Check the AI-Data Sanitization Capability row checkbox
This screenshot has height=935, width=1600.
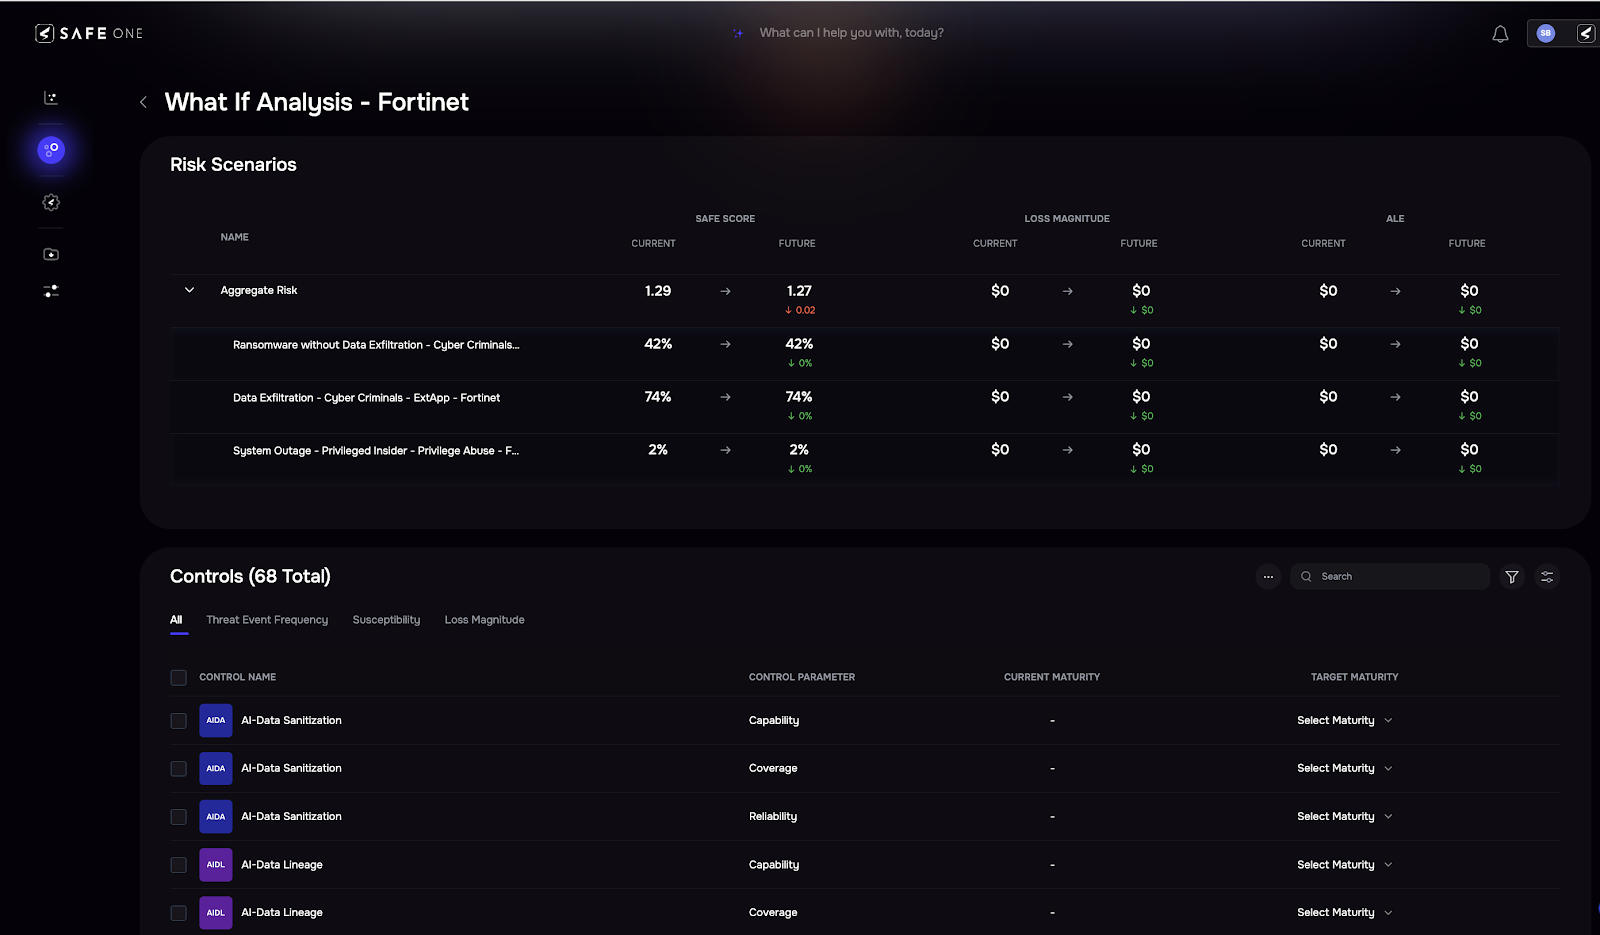pyautogui.click(x=178, y=721)
